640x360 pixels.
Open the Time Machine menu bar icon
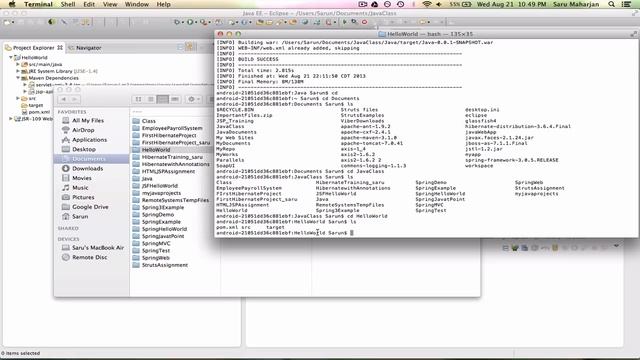click(400, 4)
